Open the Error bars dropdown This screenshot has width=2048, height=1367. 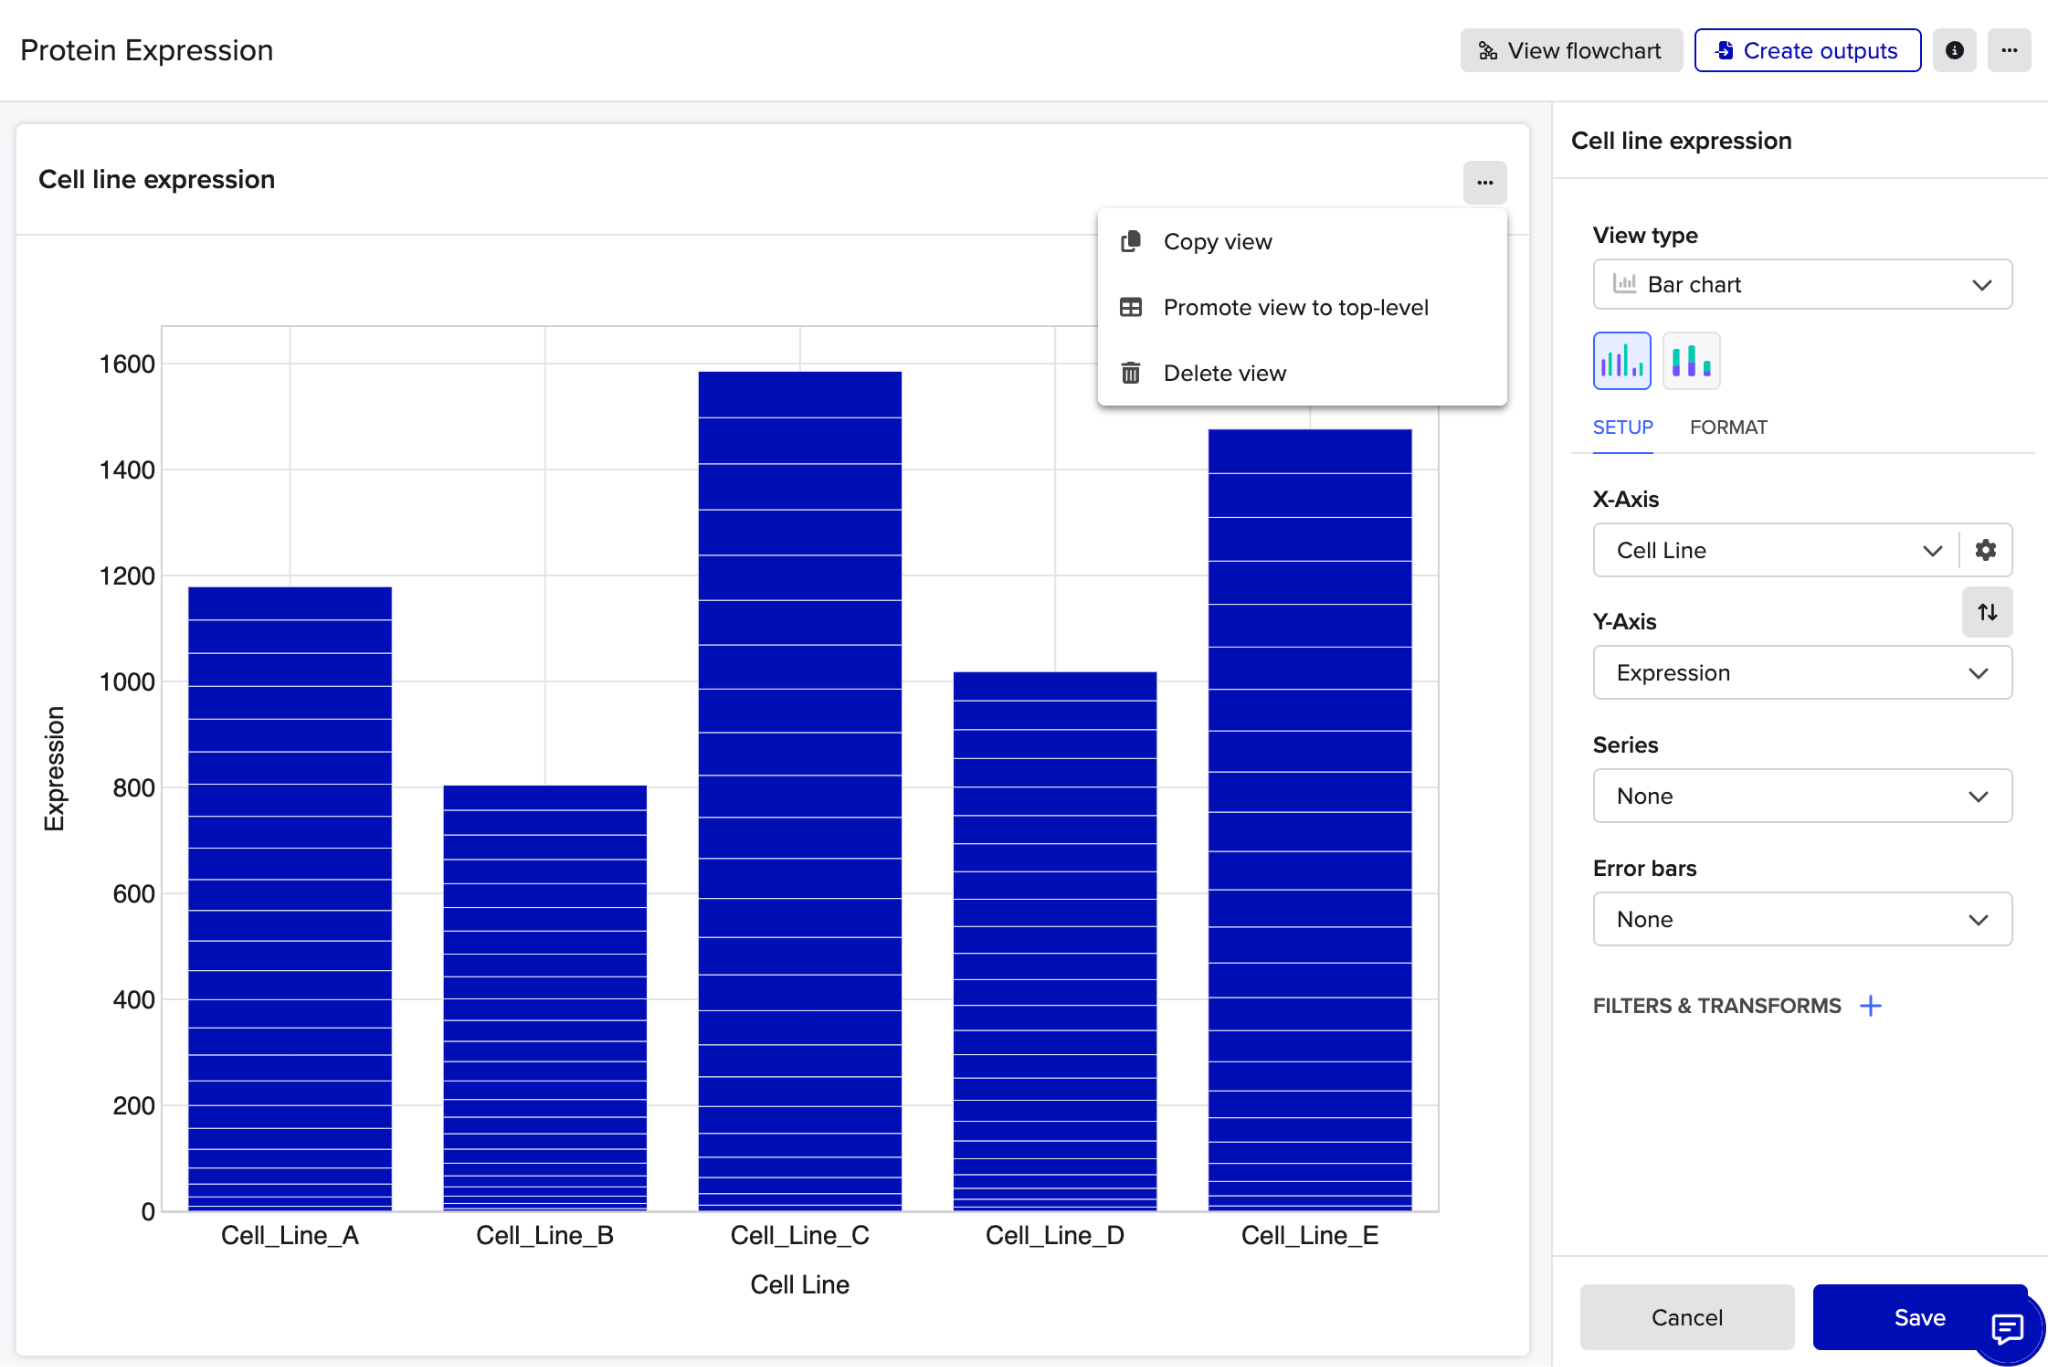click(1802, 919)
